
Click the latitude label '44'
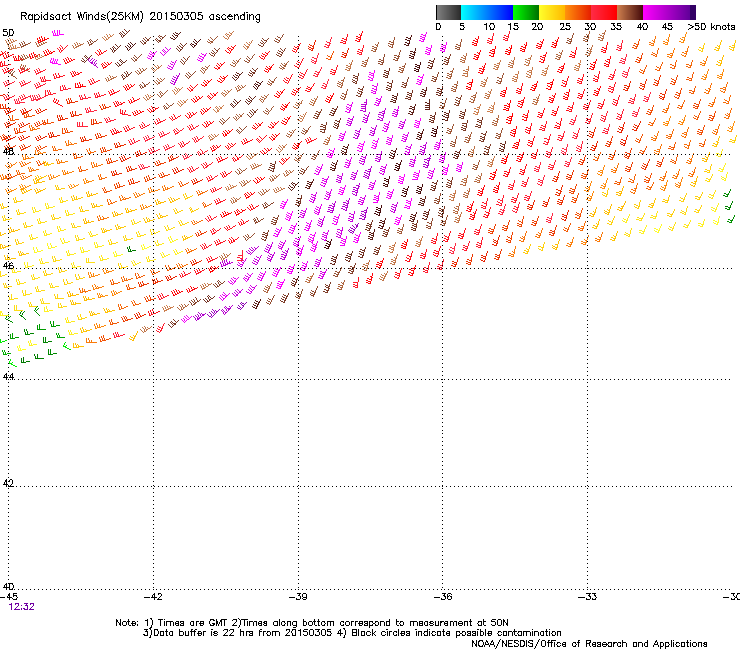pos(8,376)
